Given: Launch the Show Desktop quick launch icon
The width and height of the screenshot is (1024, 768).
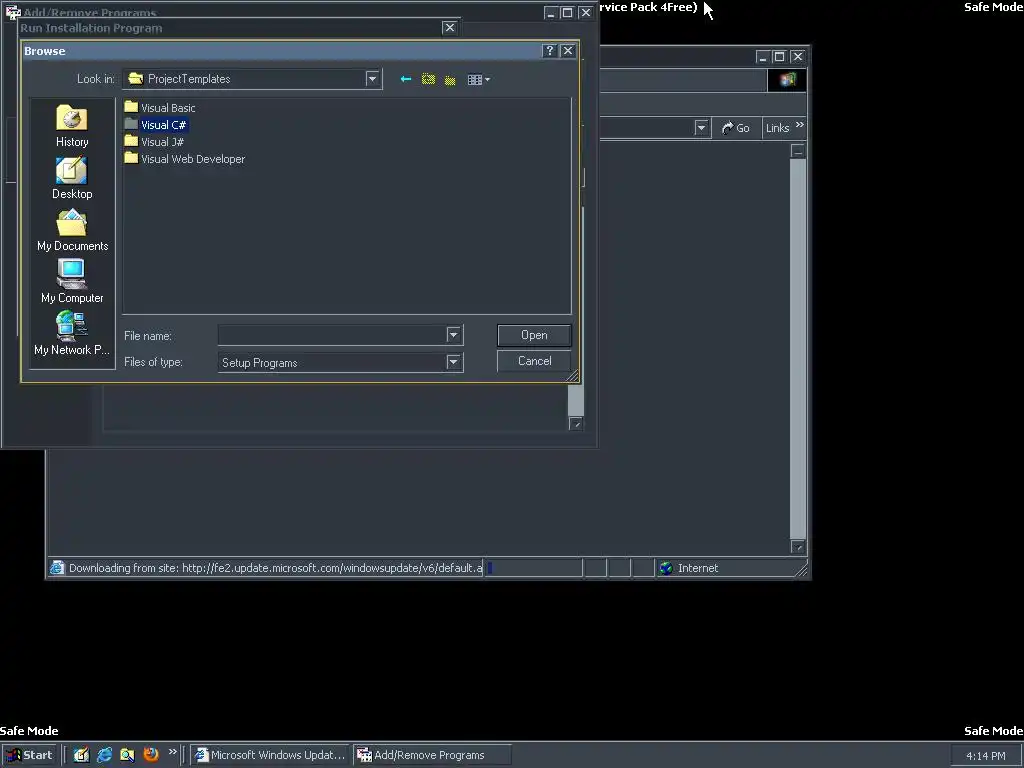Looking at the screenshot, I should tap(81, 755).
